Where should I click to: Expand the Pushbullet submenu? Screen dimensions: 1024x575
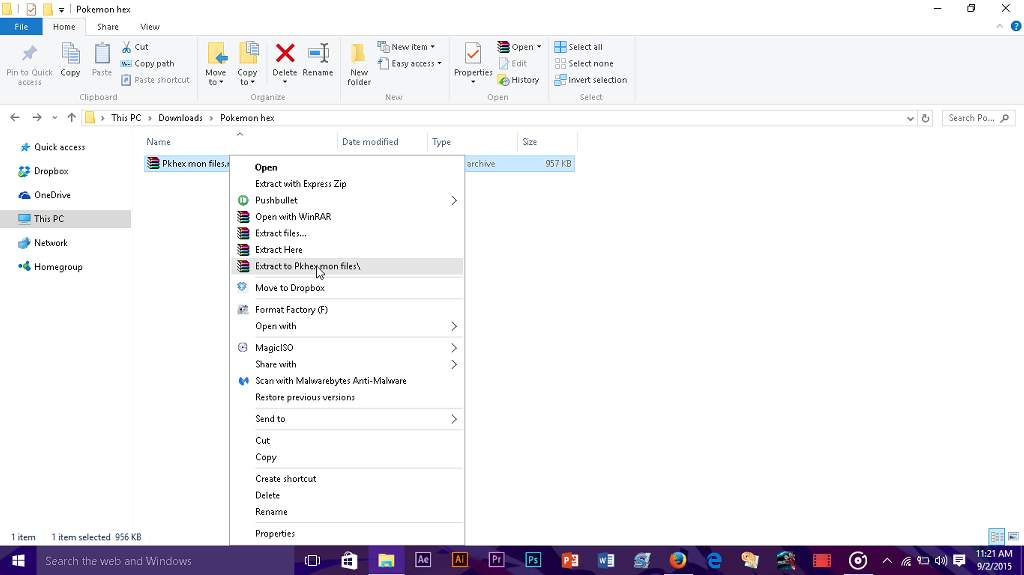coord(346,200)
